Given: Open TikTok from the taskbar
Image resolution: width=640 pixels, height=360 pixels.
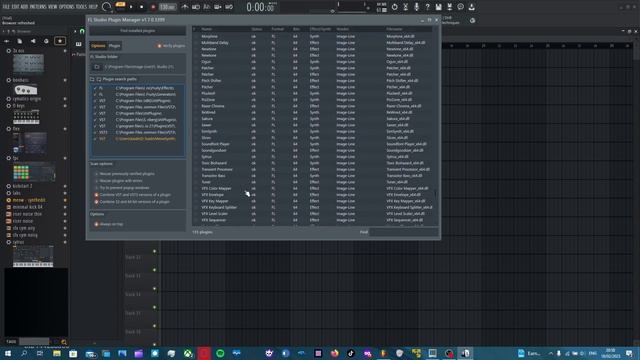Looking at the screenshot, I should point(351,353).
